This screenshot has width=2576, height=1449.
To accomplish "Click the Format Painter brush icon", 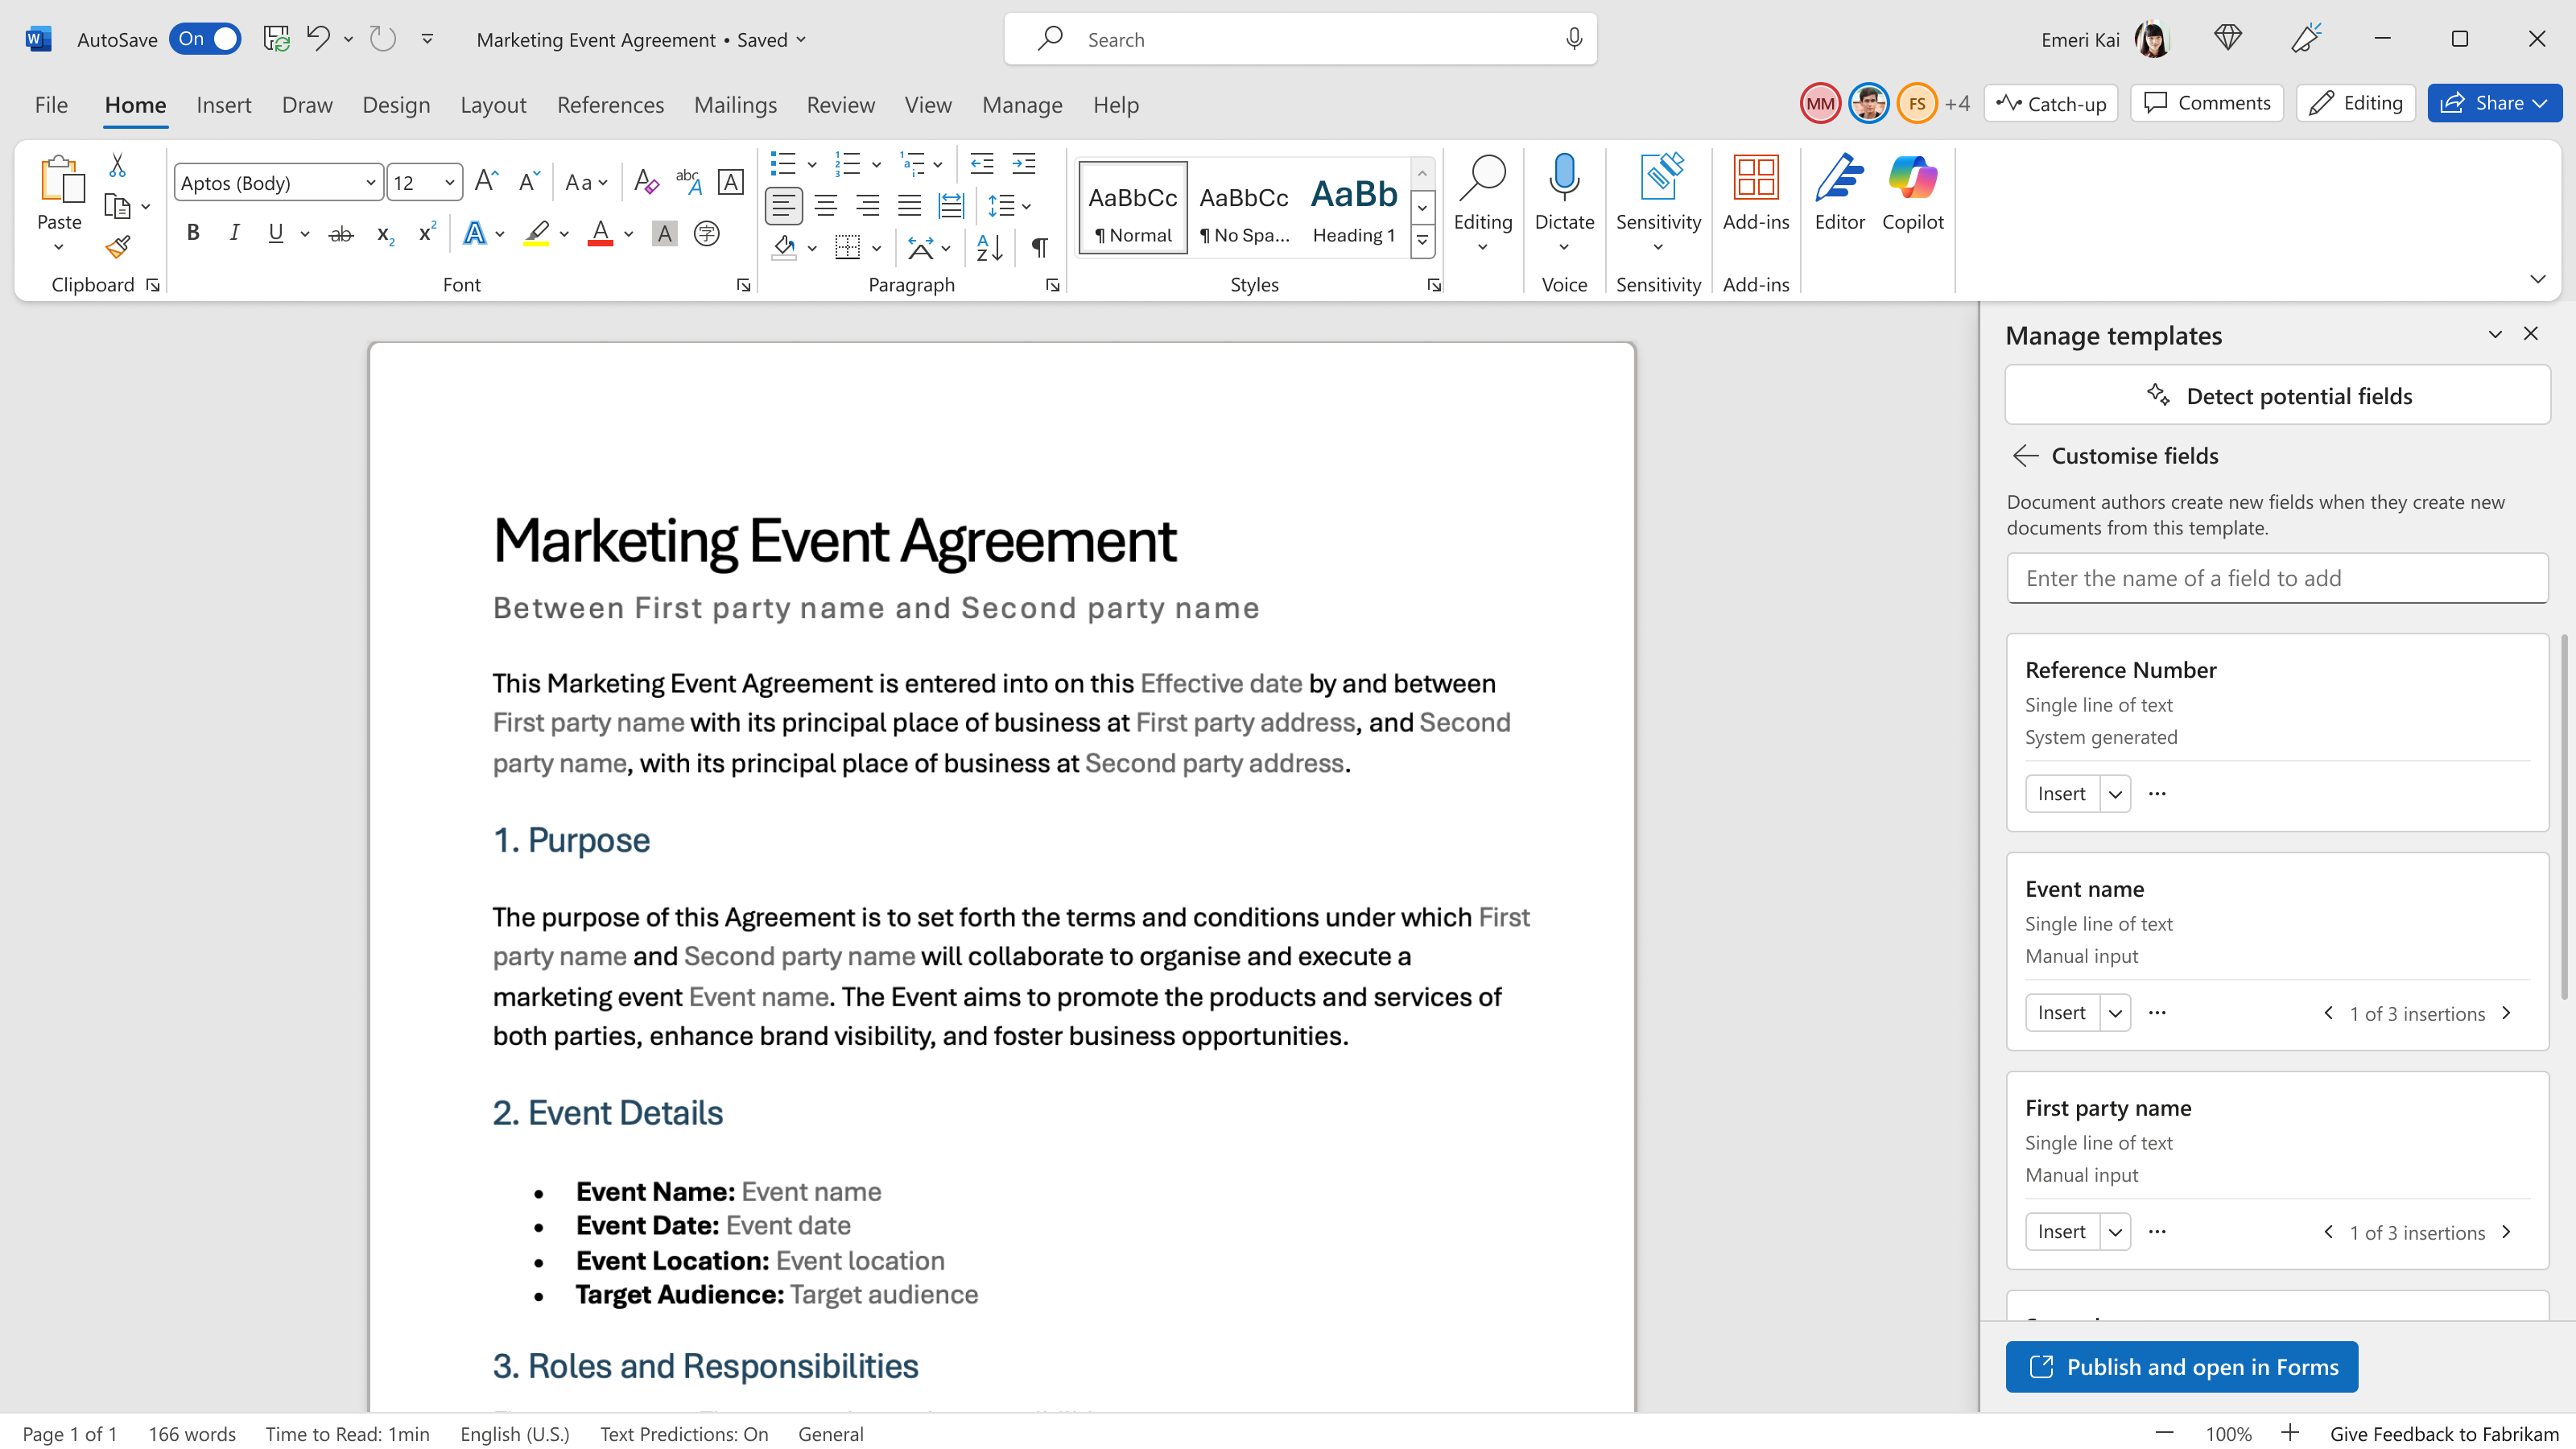I will pos(117,246).
